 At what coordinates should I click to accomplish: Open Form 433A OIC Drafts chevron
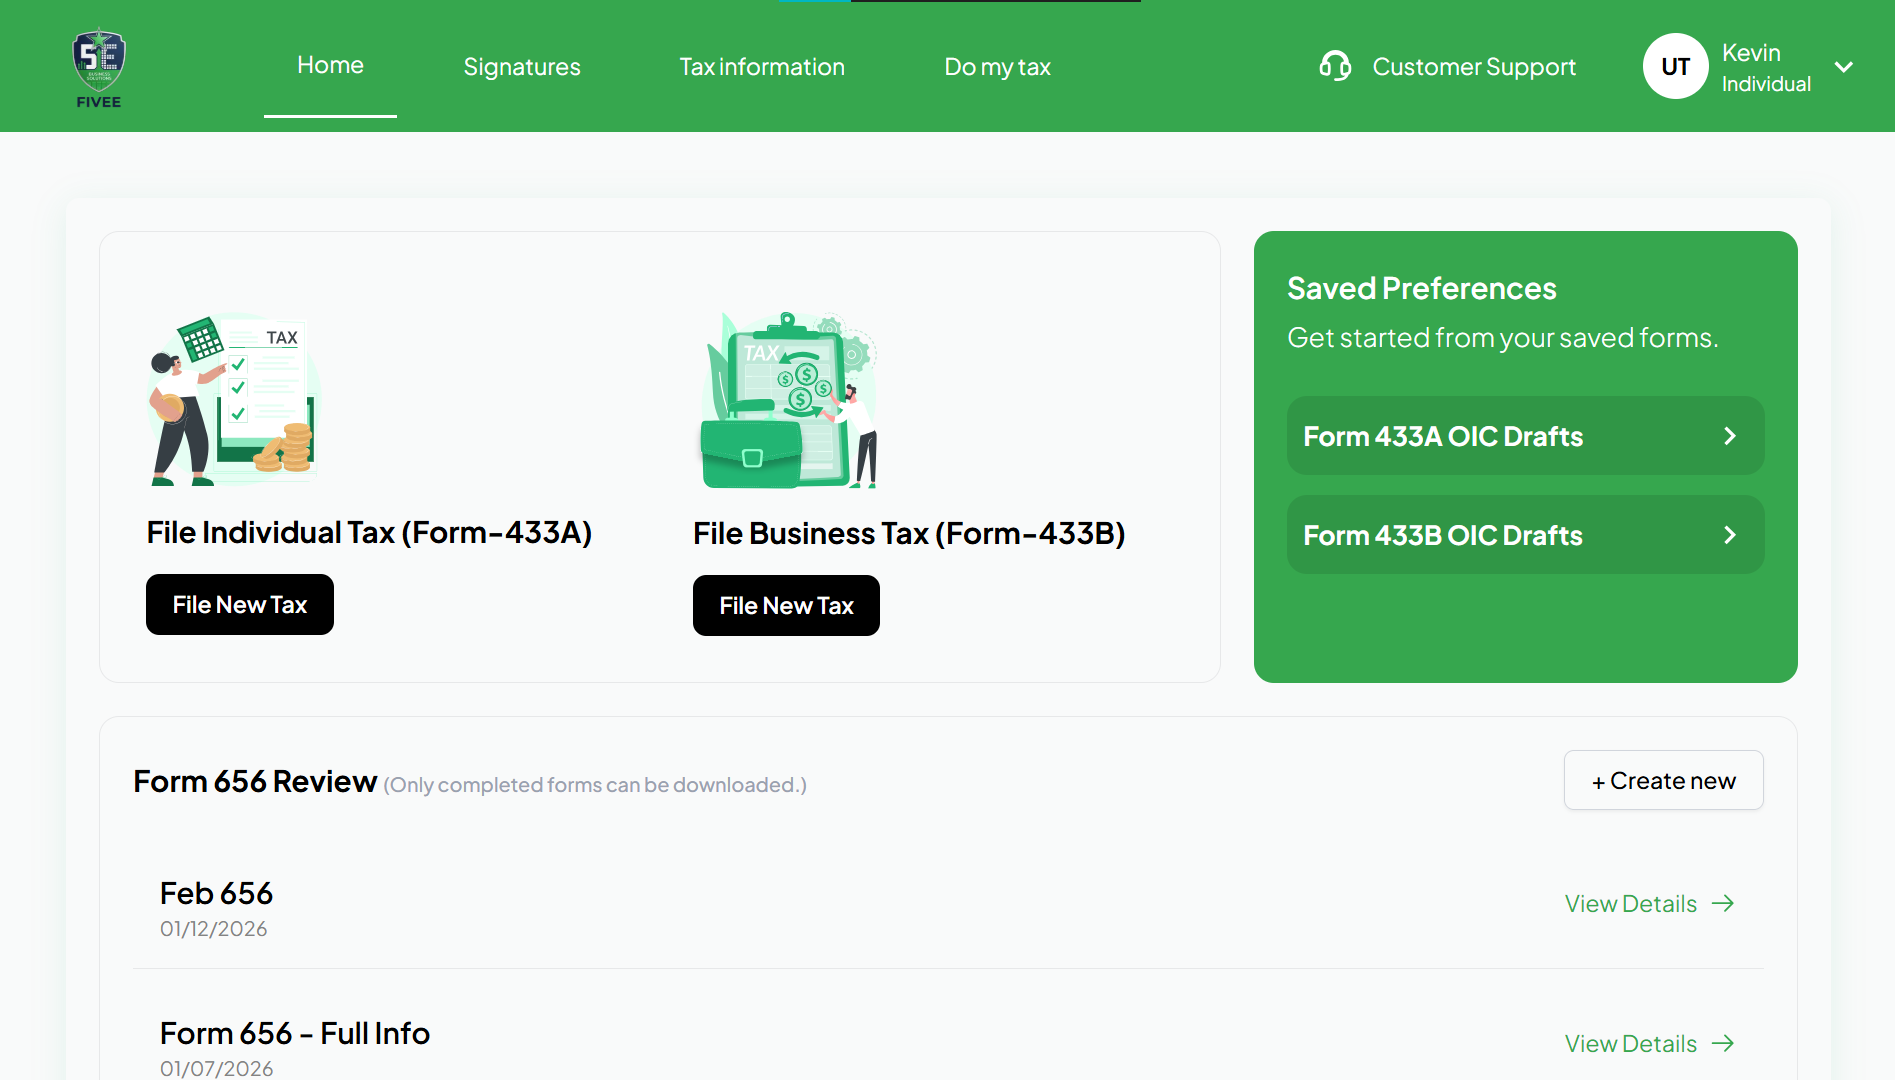click(1730, 436)
